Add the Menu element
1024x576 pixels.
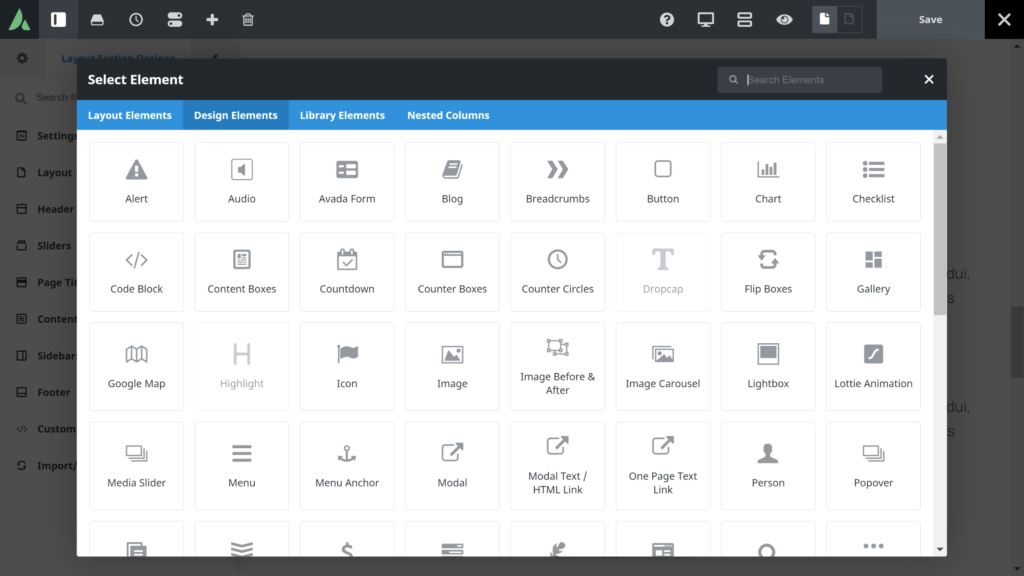[242, 466]
